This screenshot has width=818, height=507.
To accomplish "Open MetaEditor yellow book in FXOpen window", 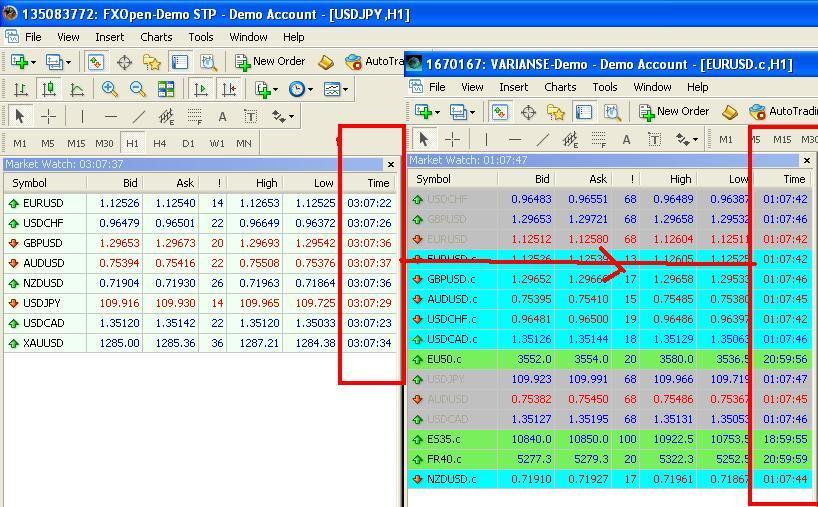I will pos(326,63).
